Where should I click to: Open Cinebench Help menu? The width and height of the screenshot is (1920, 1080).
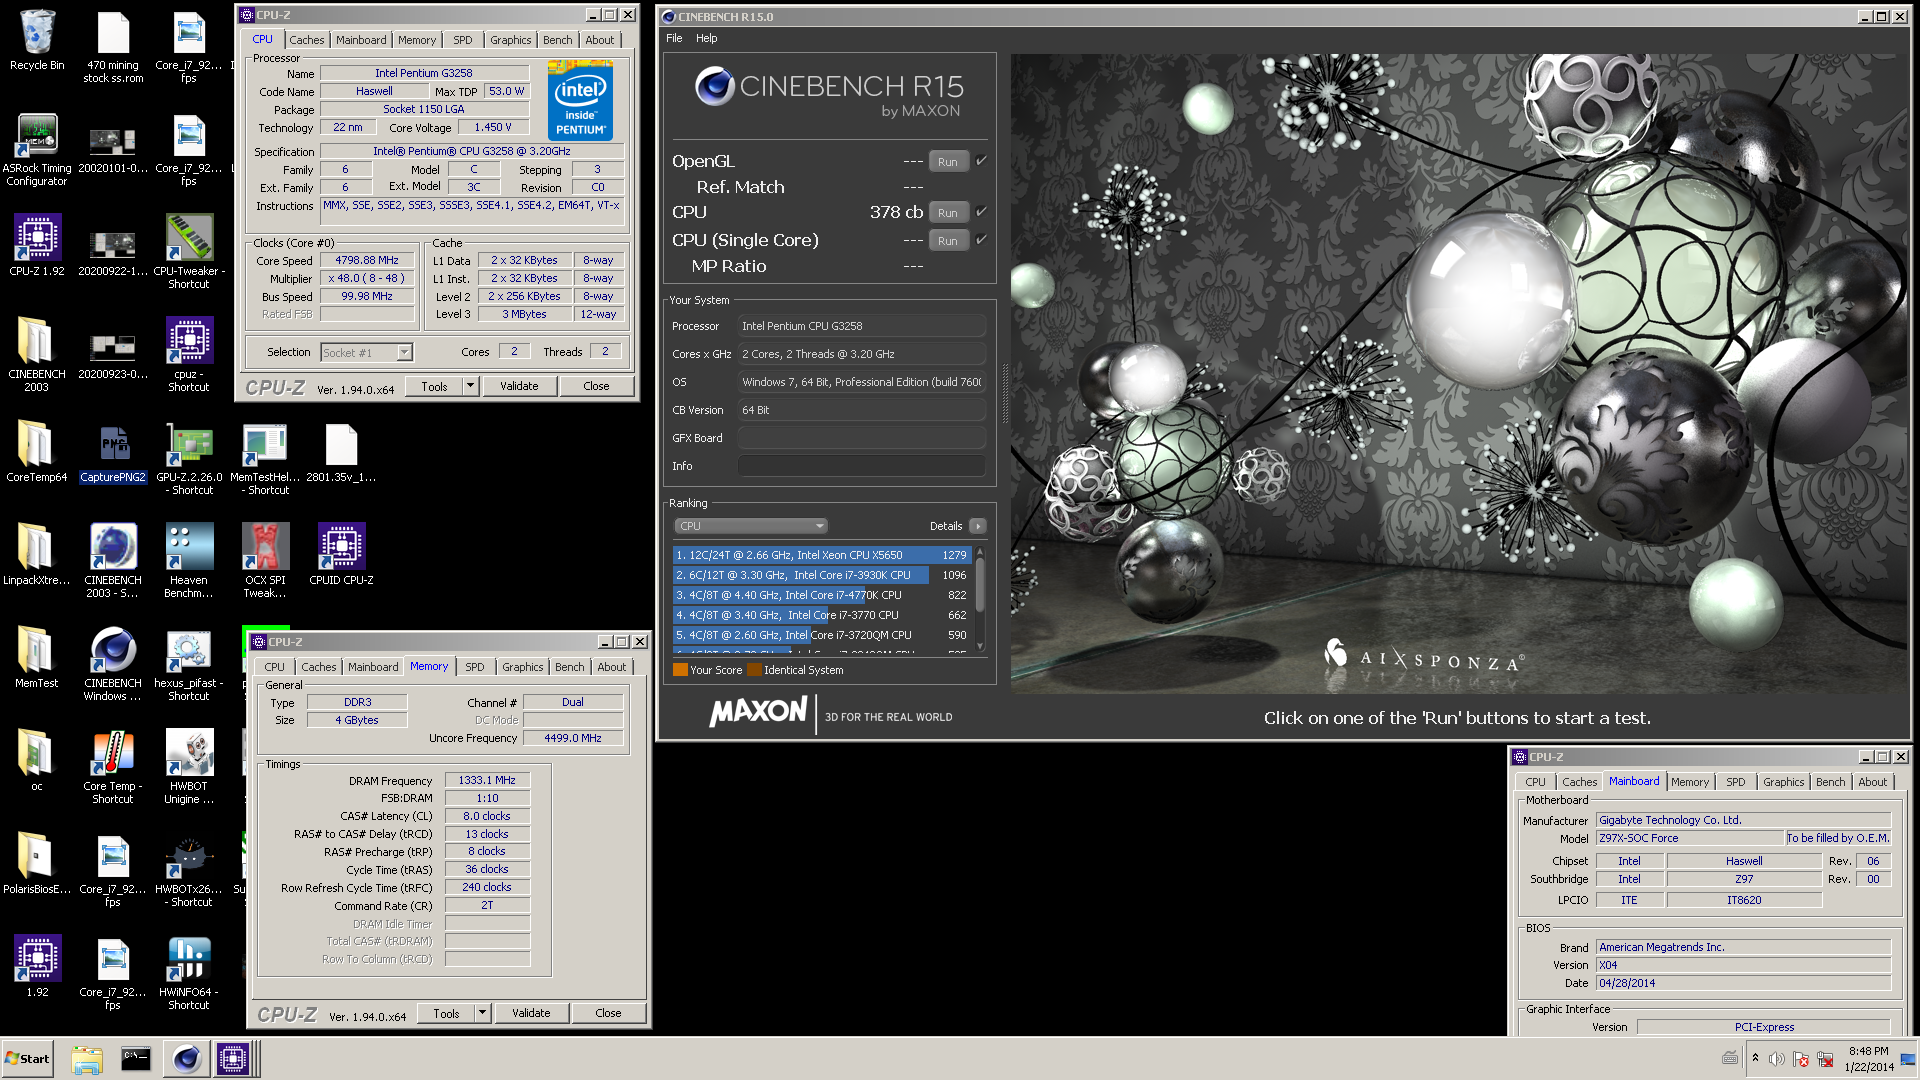707,38
